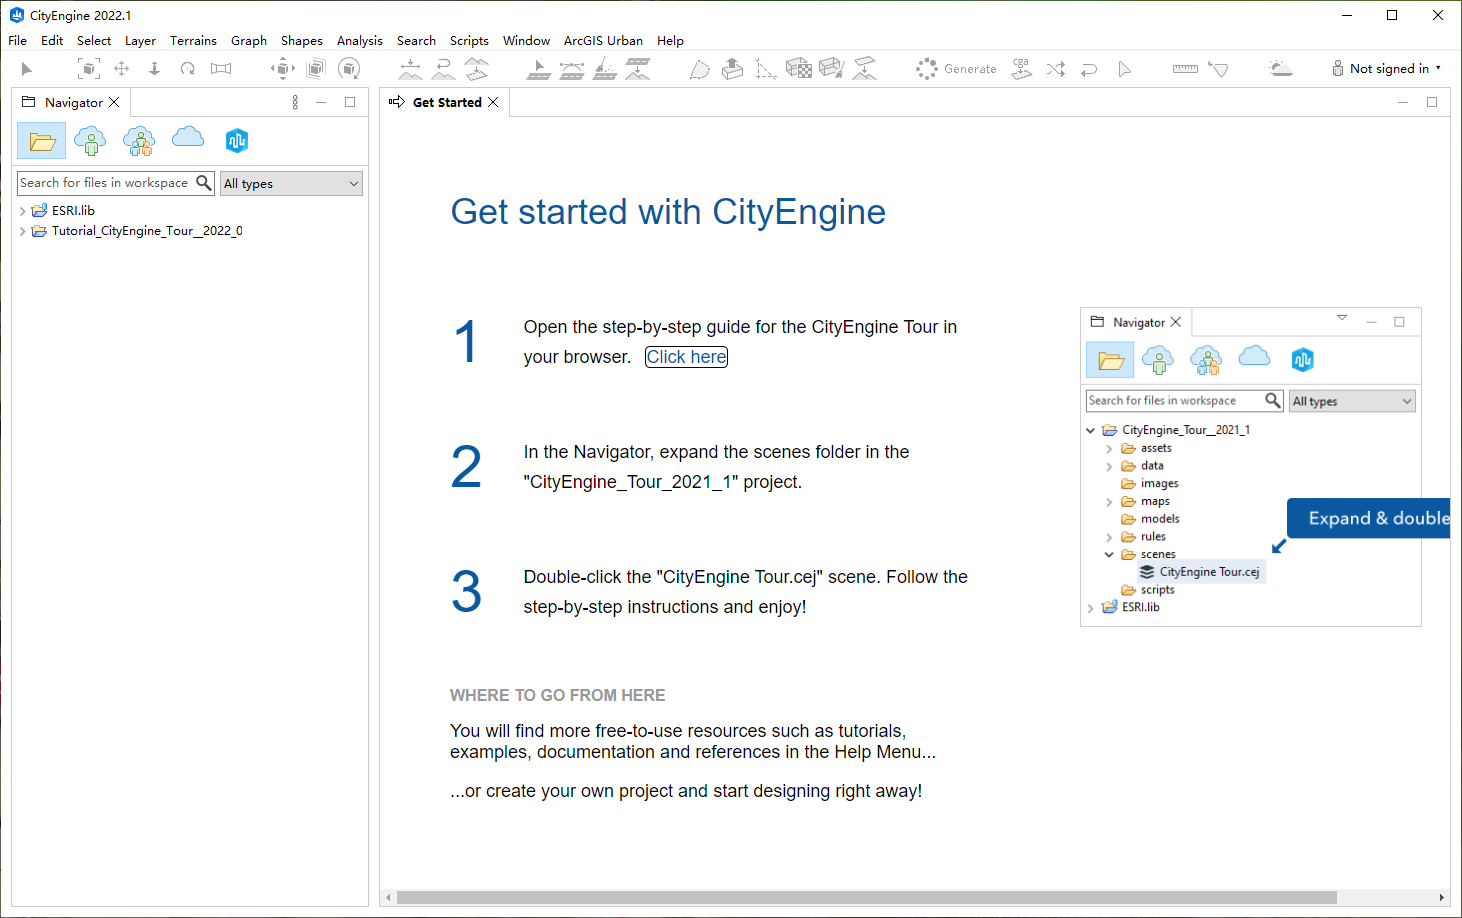Expand the ESRI.lib project tree

coord(22,210)
